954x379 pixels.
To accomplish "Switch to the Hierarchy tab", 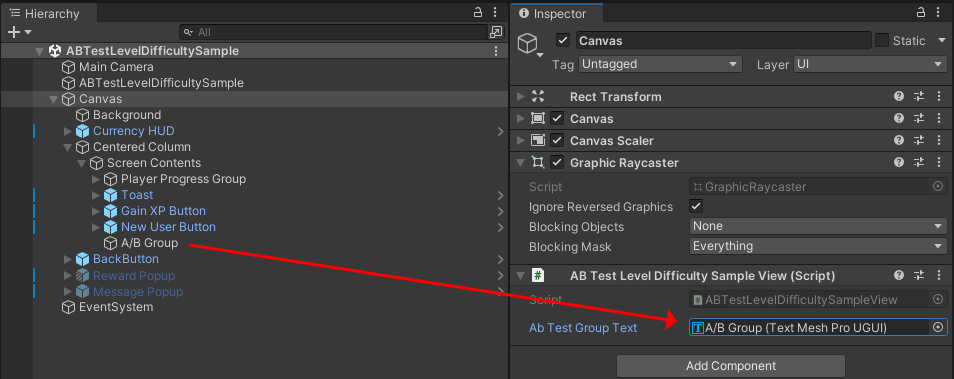I will point(48,13).
